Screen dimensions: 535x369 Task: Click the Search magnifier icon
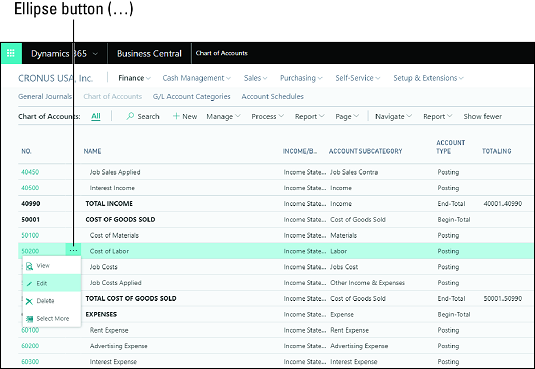[130, 116]
